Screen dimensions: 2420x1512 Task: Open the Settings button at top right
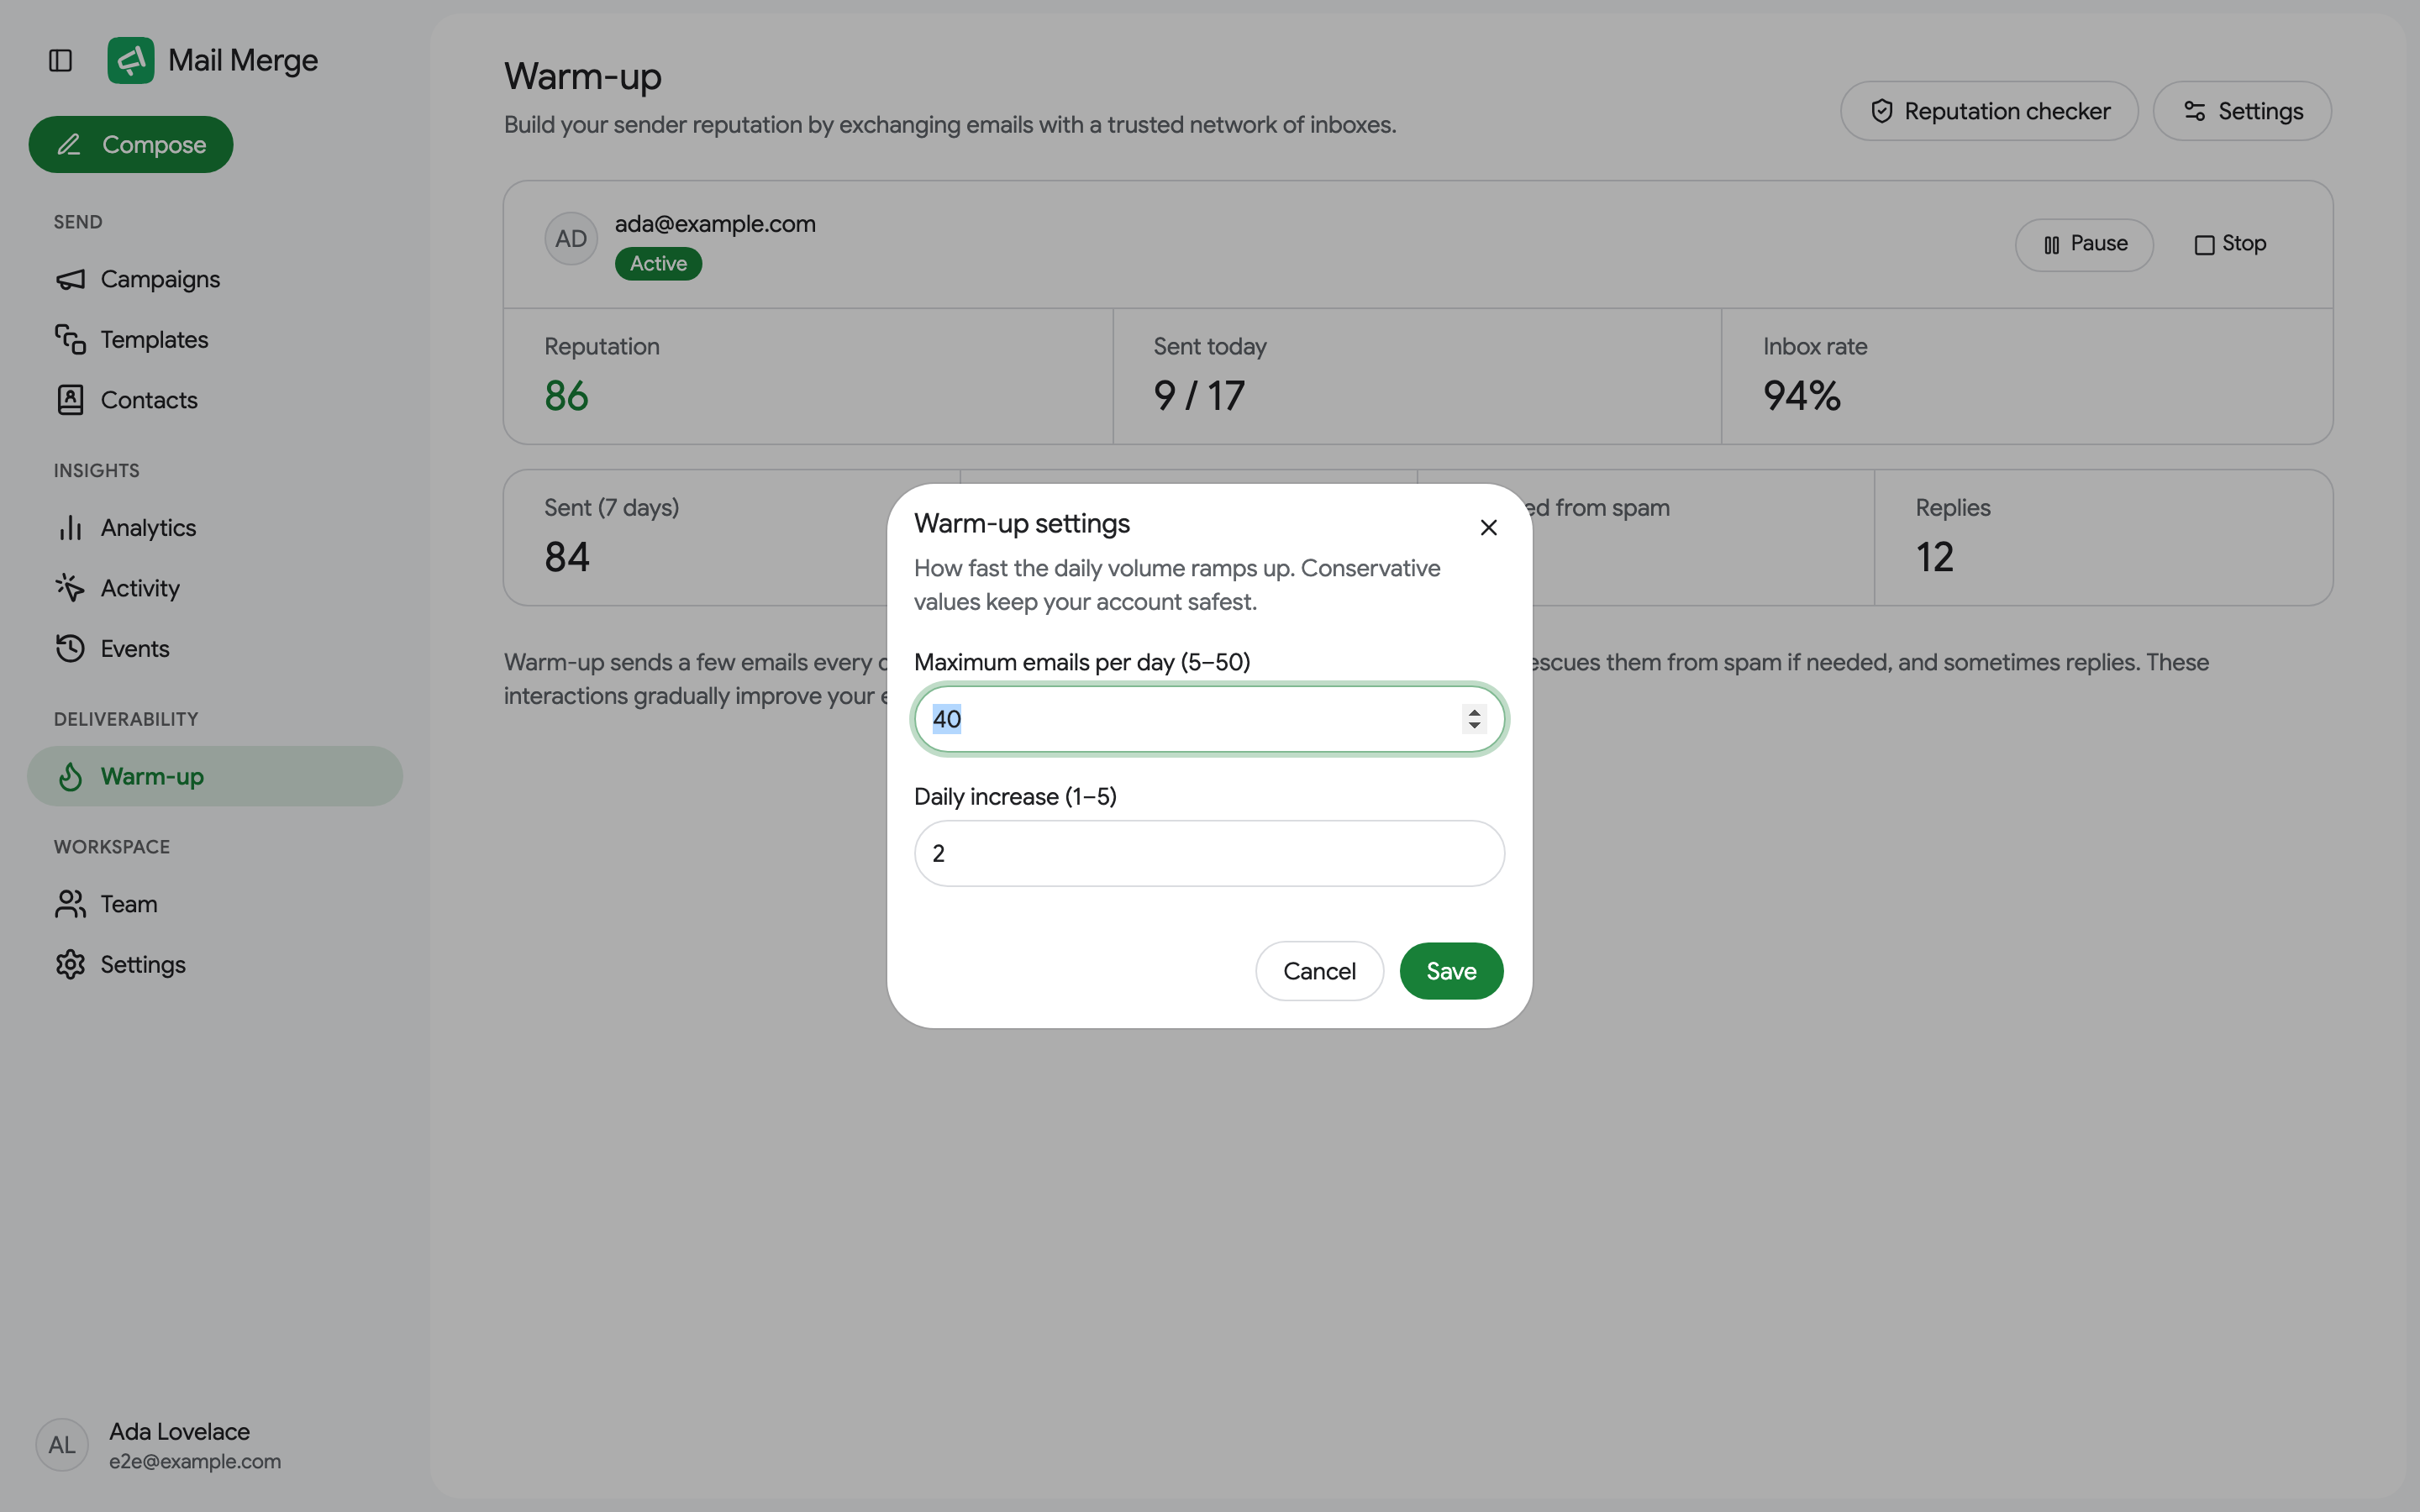point(2242,111)
